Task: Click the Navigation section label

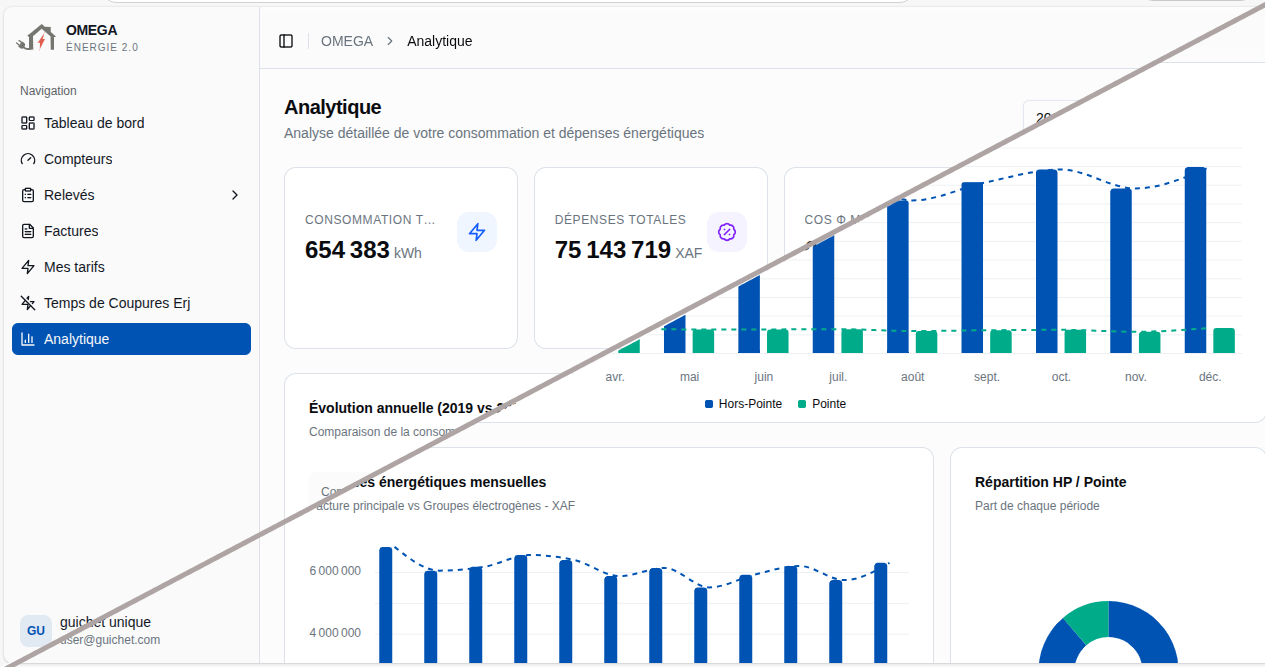Action: click(x=48, y=91)
